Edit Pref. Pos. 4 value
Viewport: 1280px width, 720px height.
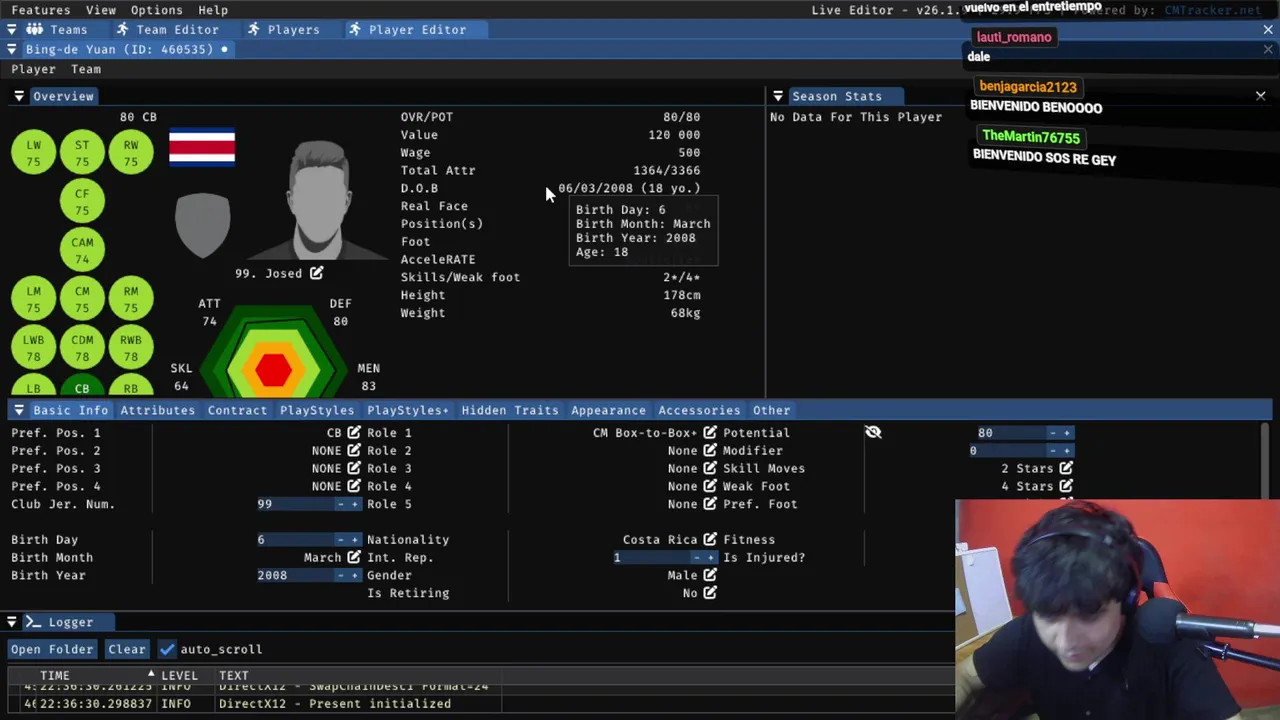coord(353,487)
